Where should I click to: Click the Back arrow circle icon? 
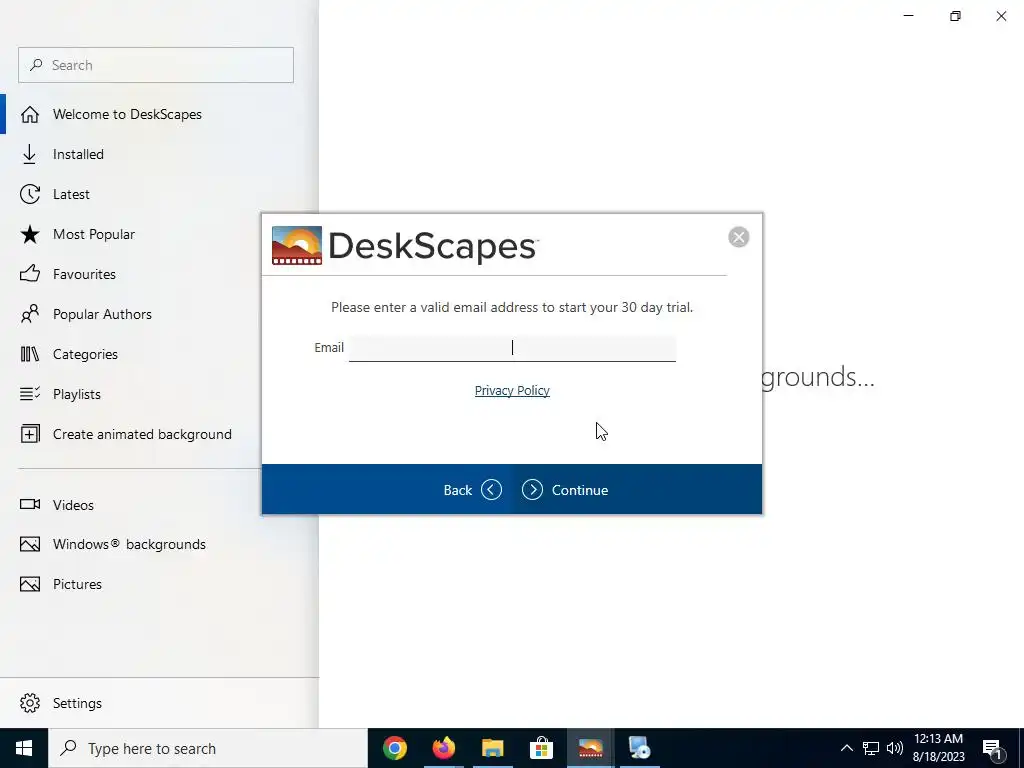tap(491, 490)
